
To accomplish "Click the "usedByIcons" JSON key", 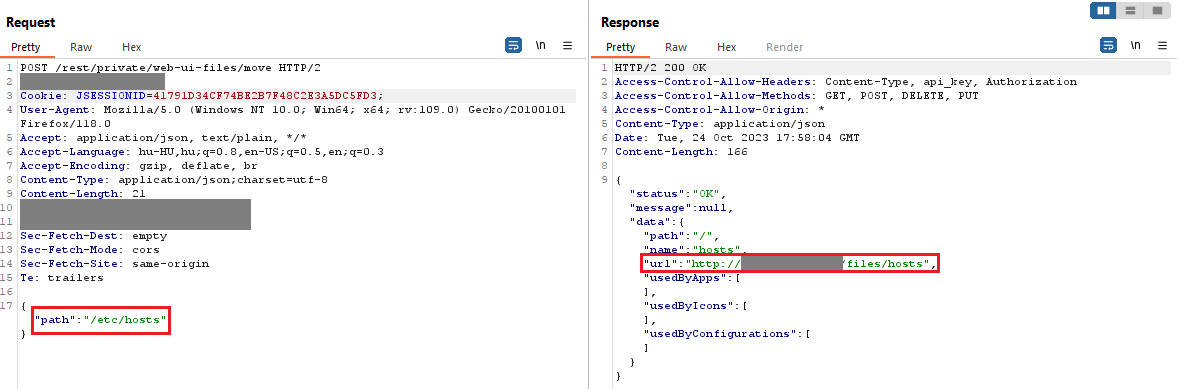I will tap(688, 306).
